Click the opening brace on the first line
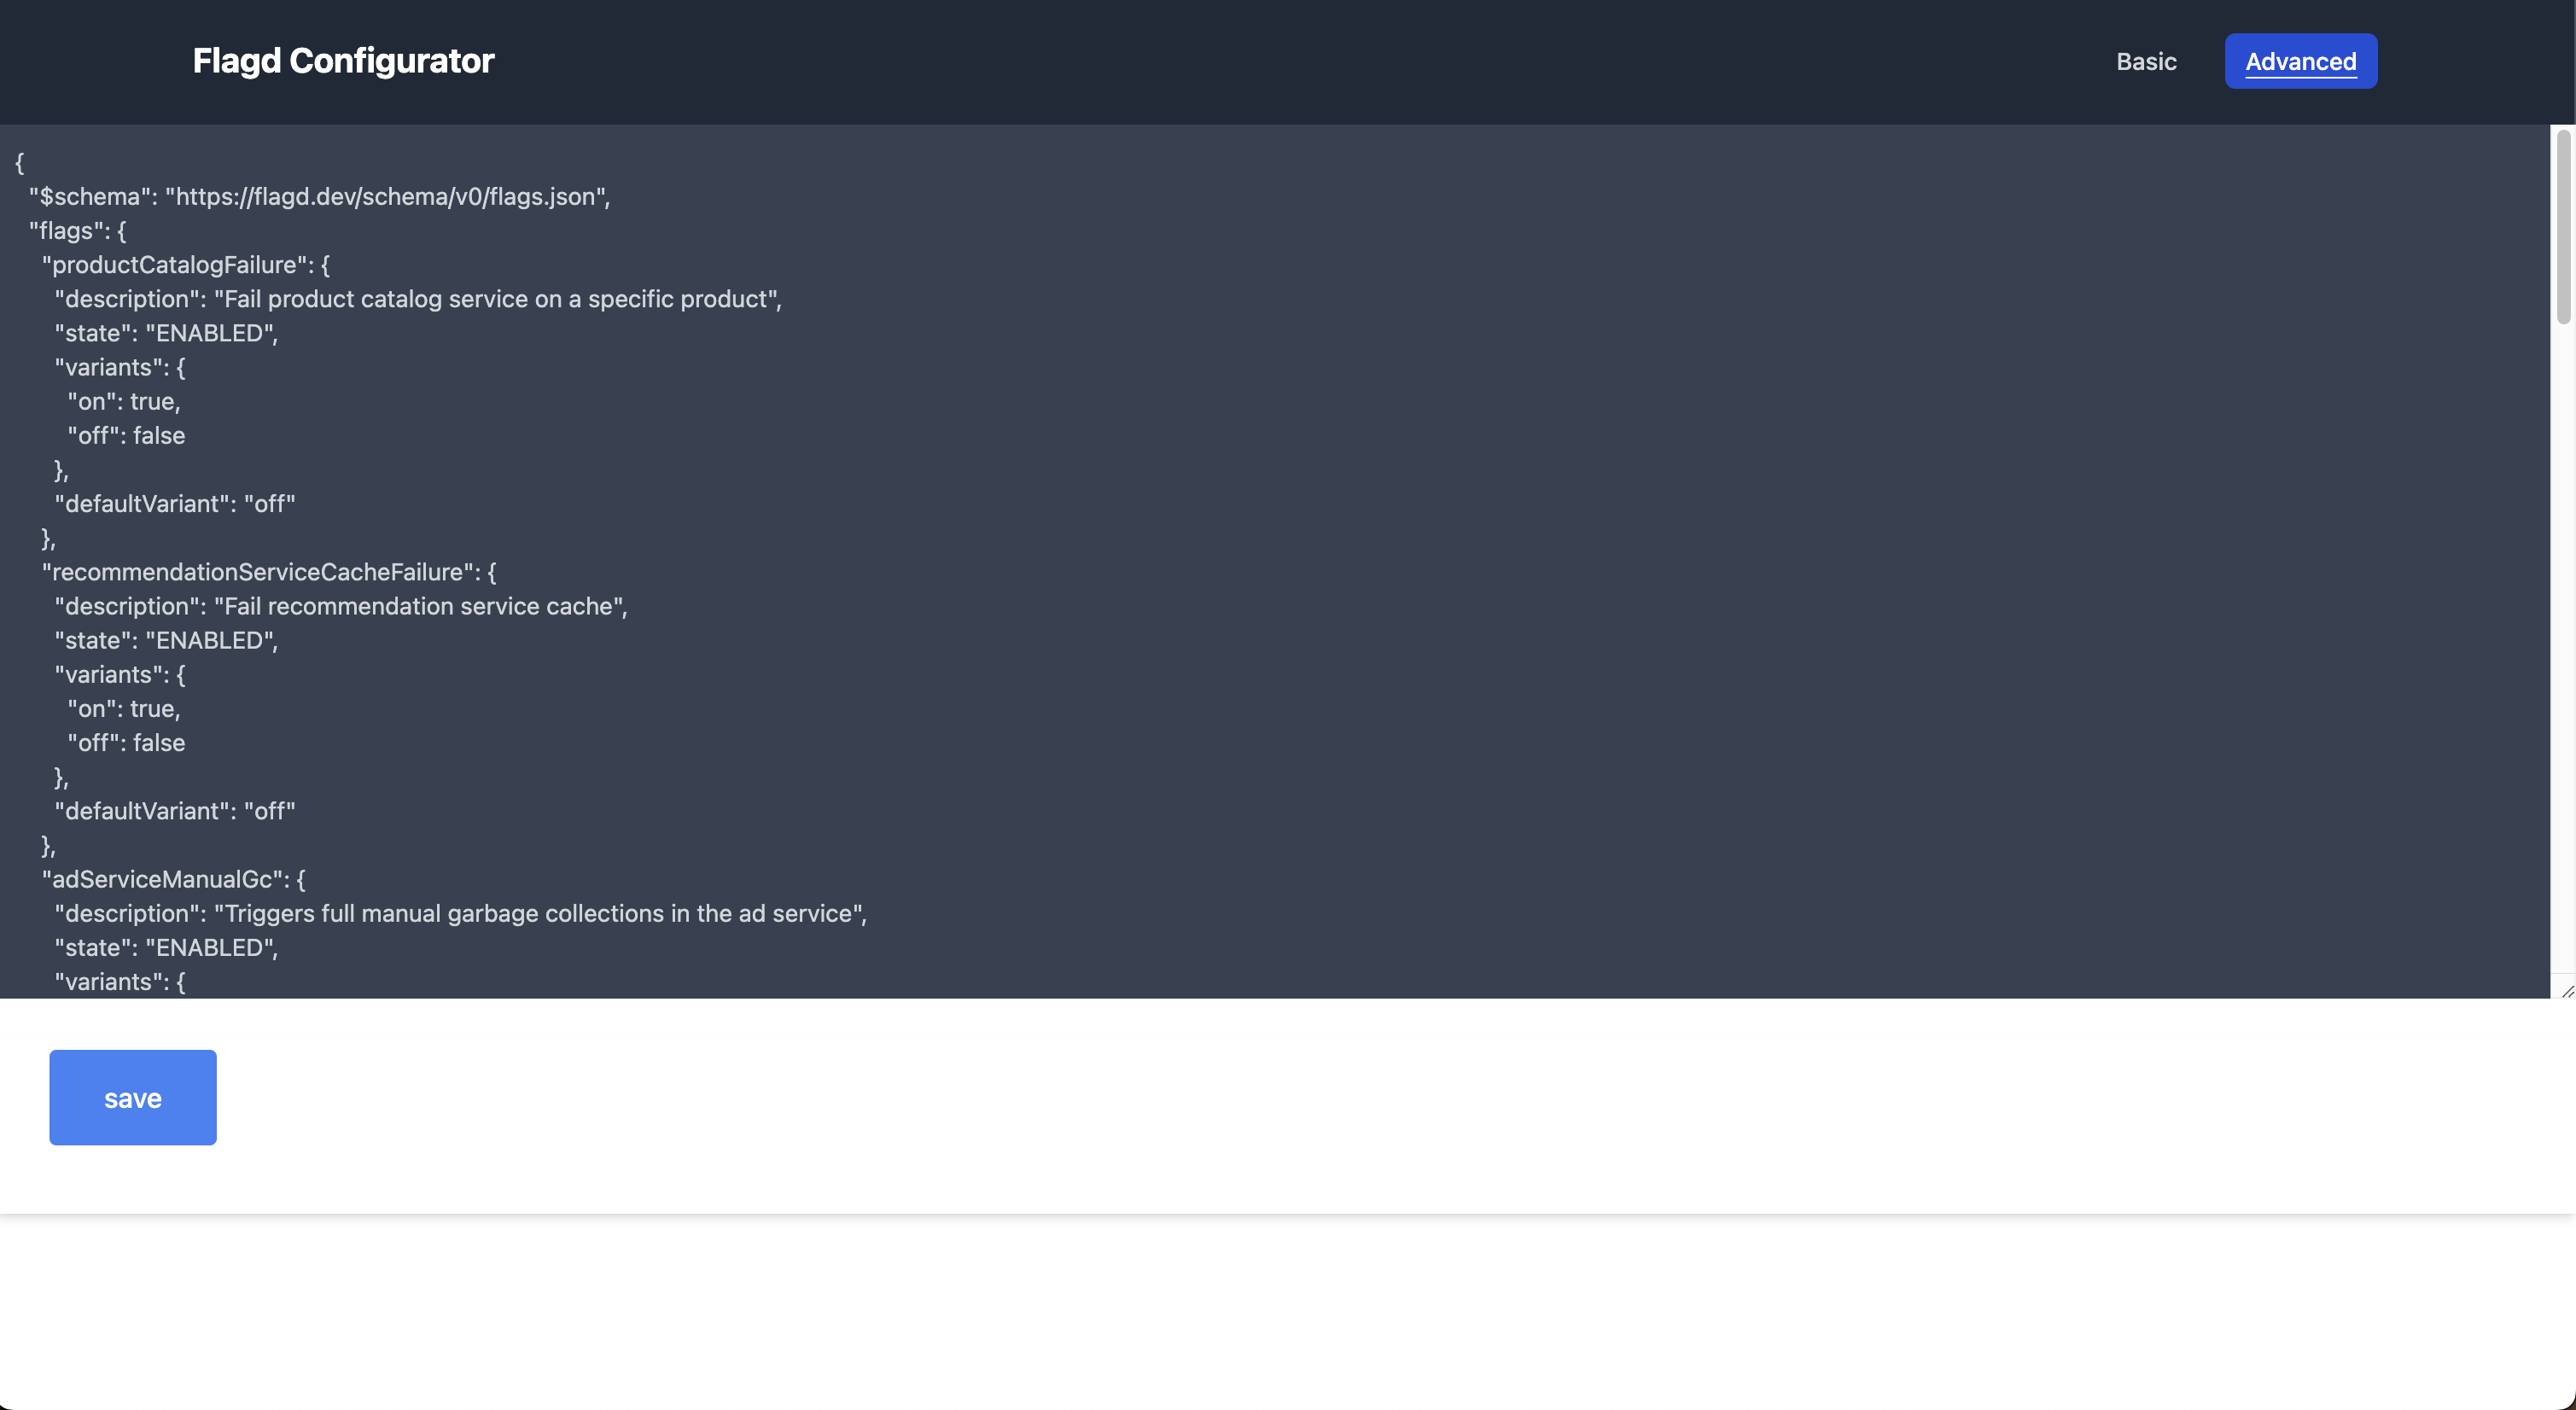2576x1410 pixels. [20, 162]
